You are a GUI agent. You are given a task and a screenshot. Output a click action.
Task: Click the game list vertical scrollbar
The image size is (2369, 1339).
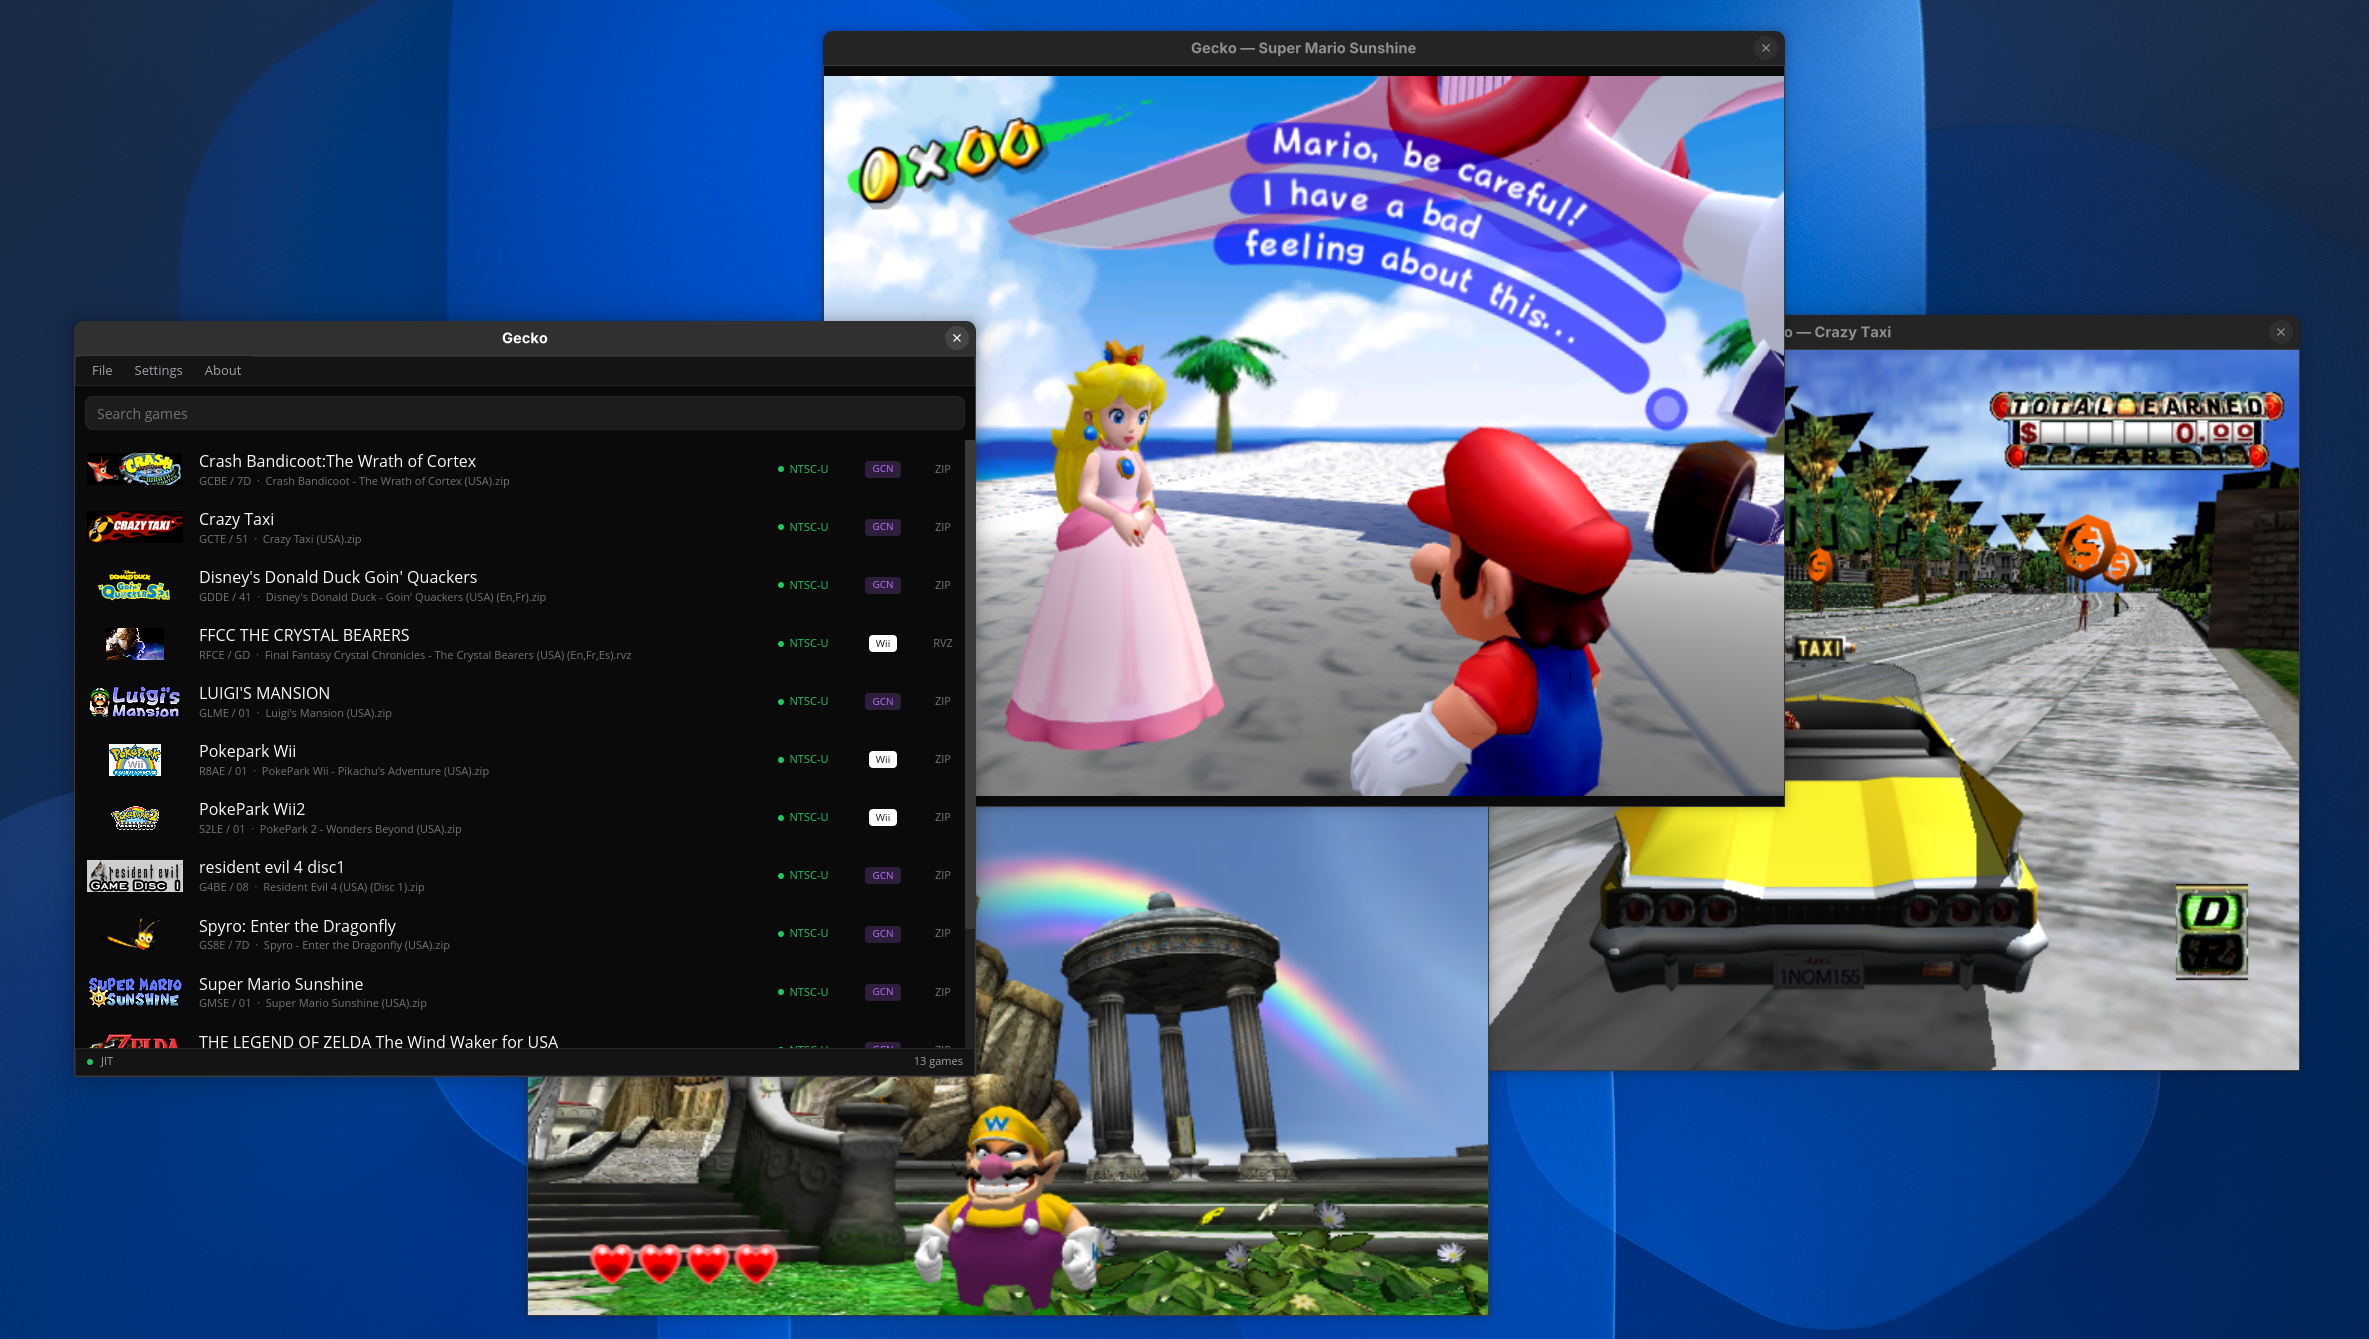pyautogui.click(x=969, y=685)
